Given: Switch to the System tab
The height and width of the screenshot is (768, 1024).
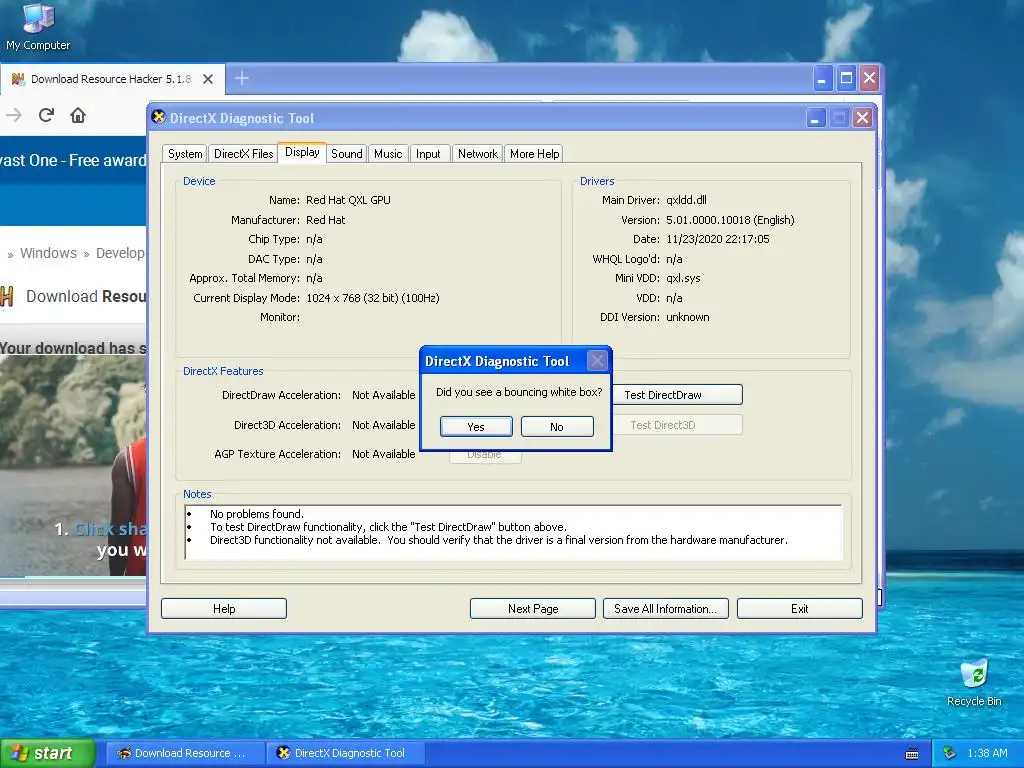Looking at the screenshot, I should (x=185, y=153).
